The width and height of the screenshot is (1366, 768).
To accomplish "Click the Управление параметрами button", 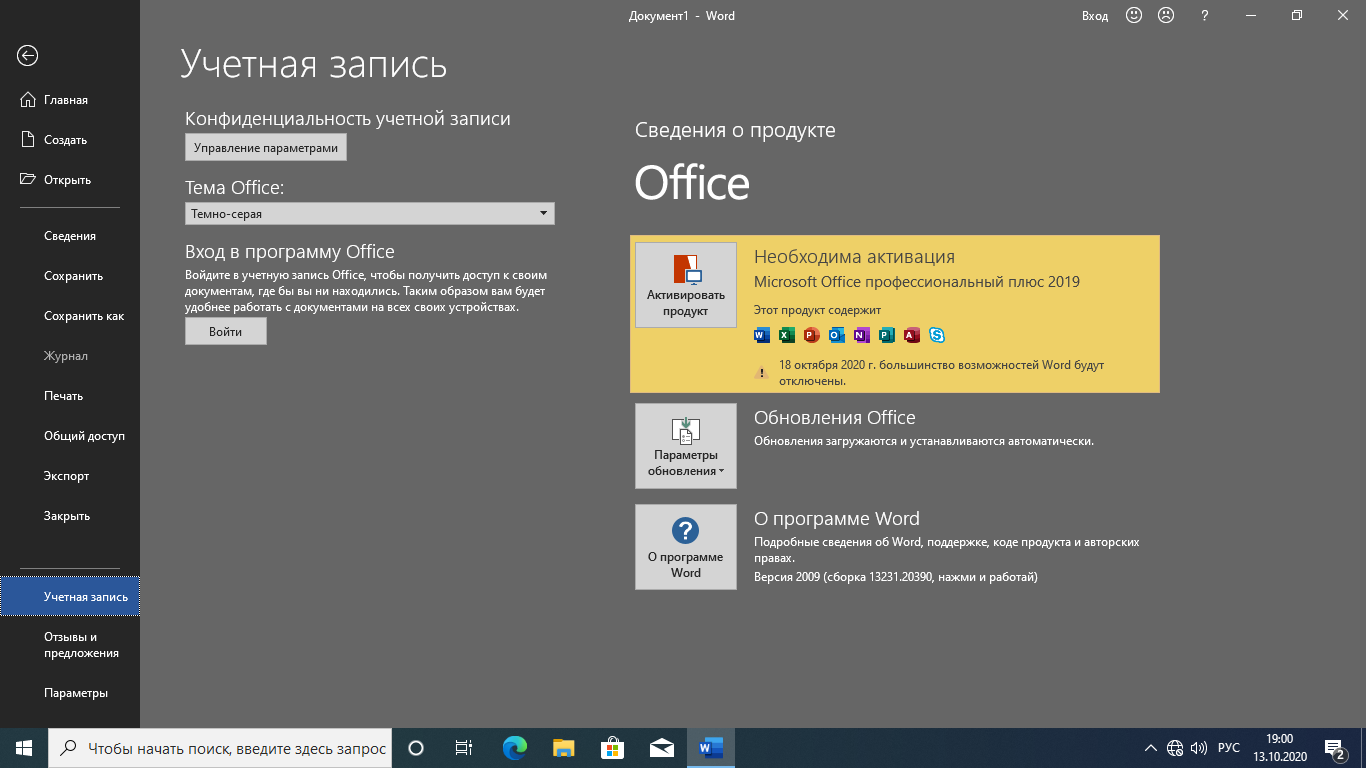I will [266, 148].
